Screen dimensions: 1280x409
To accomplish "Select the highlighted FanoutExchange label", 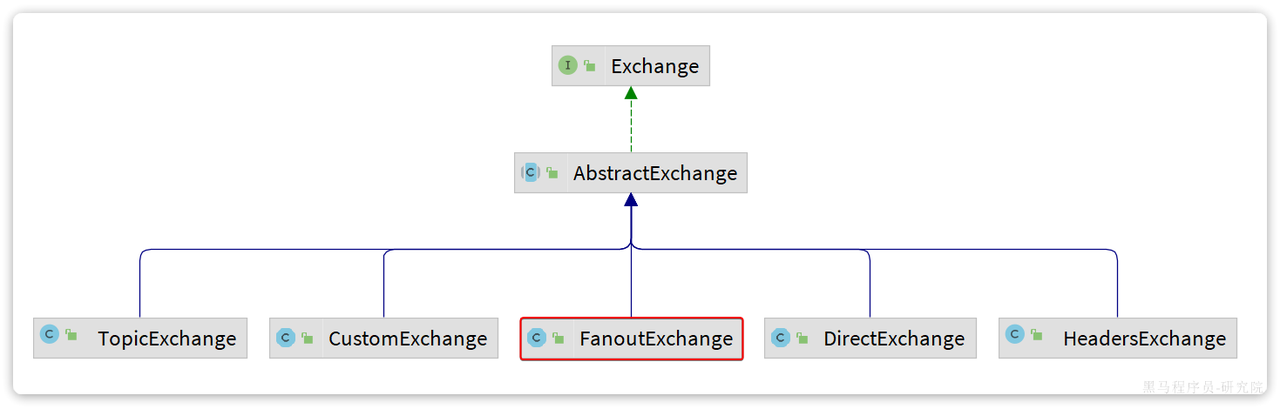I will click(656, 338).
